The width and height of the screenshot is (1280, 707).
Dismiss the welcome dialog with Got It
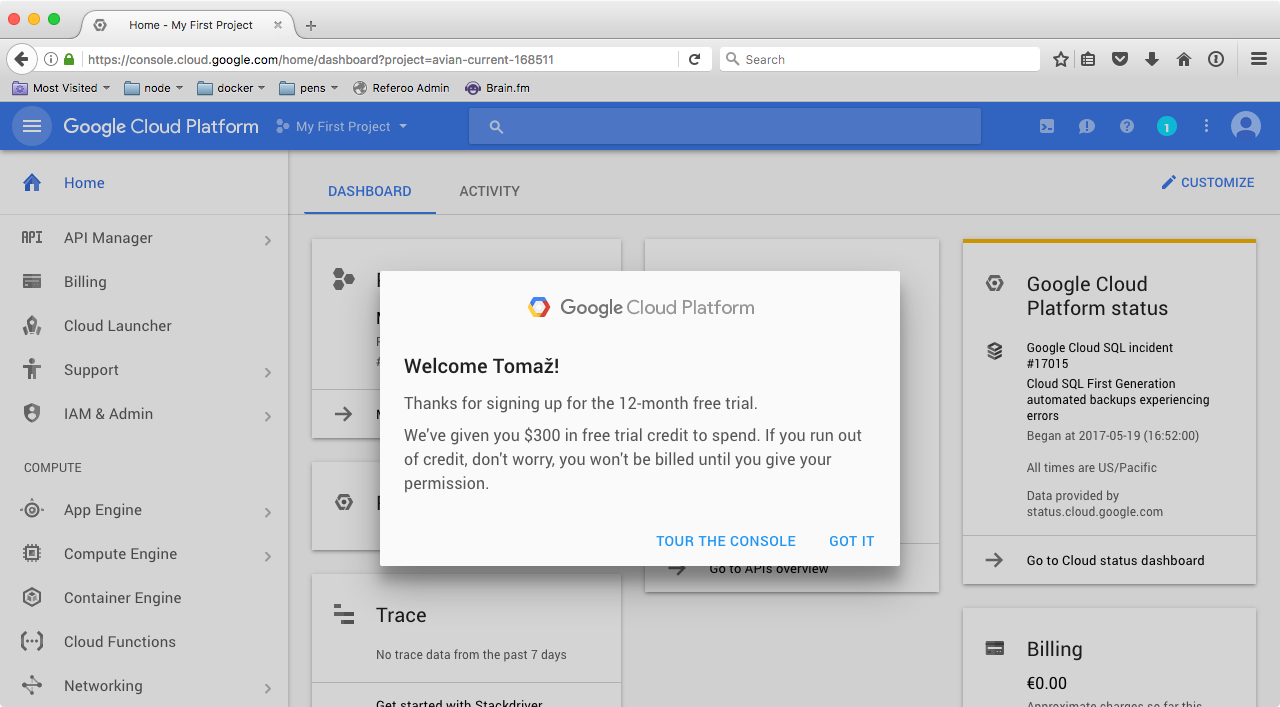coord(852,541)
